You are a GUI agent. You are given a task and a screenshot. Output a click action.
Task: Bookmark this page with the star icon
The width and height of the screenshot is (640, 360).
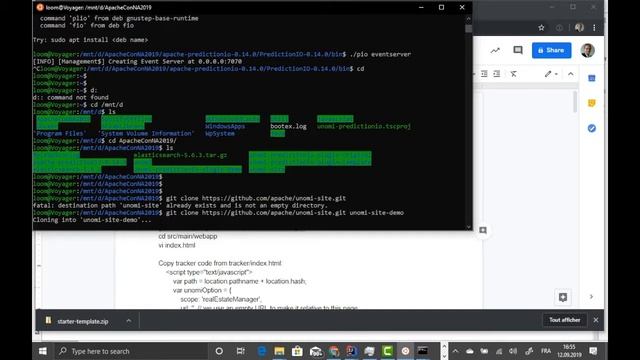tap(541, 28)
